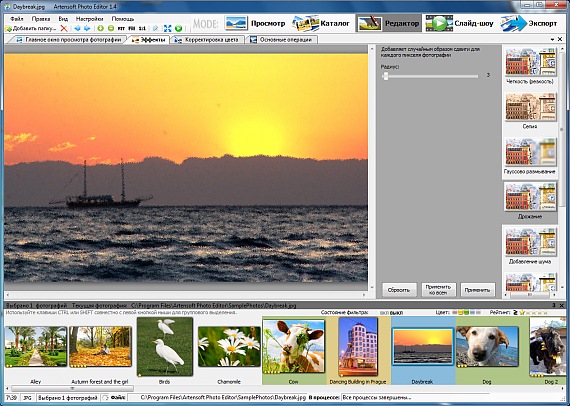Zoom out with the green minus icon

coord(111,28)
